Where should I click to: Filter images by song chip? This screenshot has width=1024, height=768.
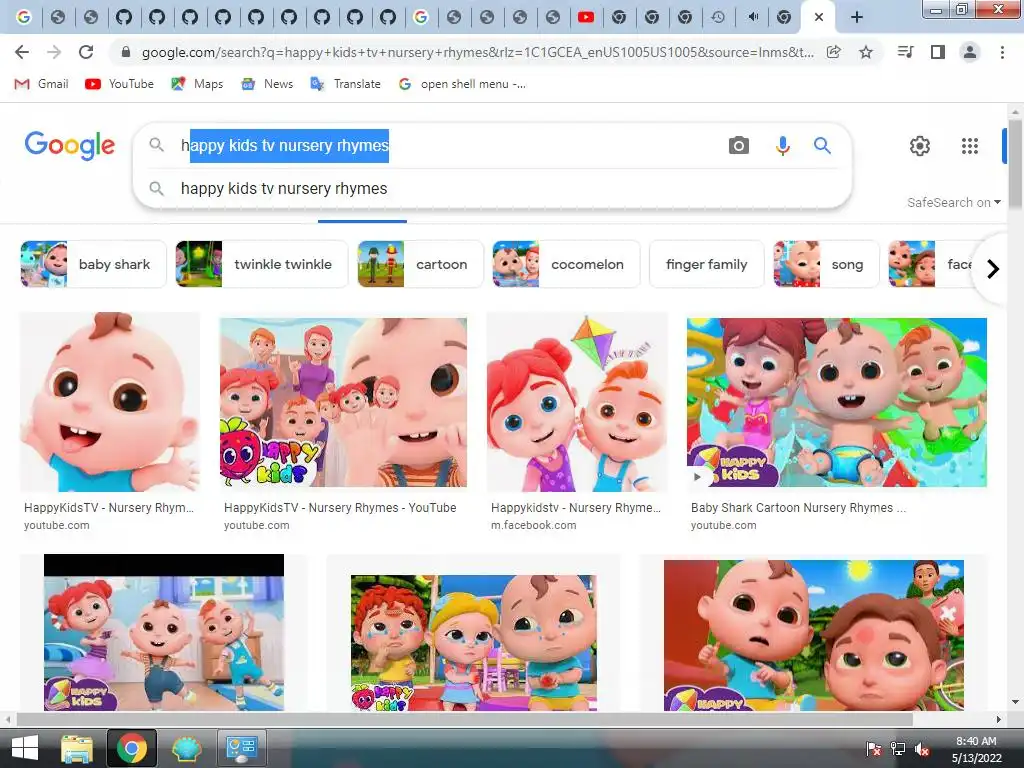(x=826, y=264)
